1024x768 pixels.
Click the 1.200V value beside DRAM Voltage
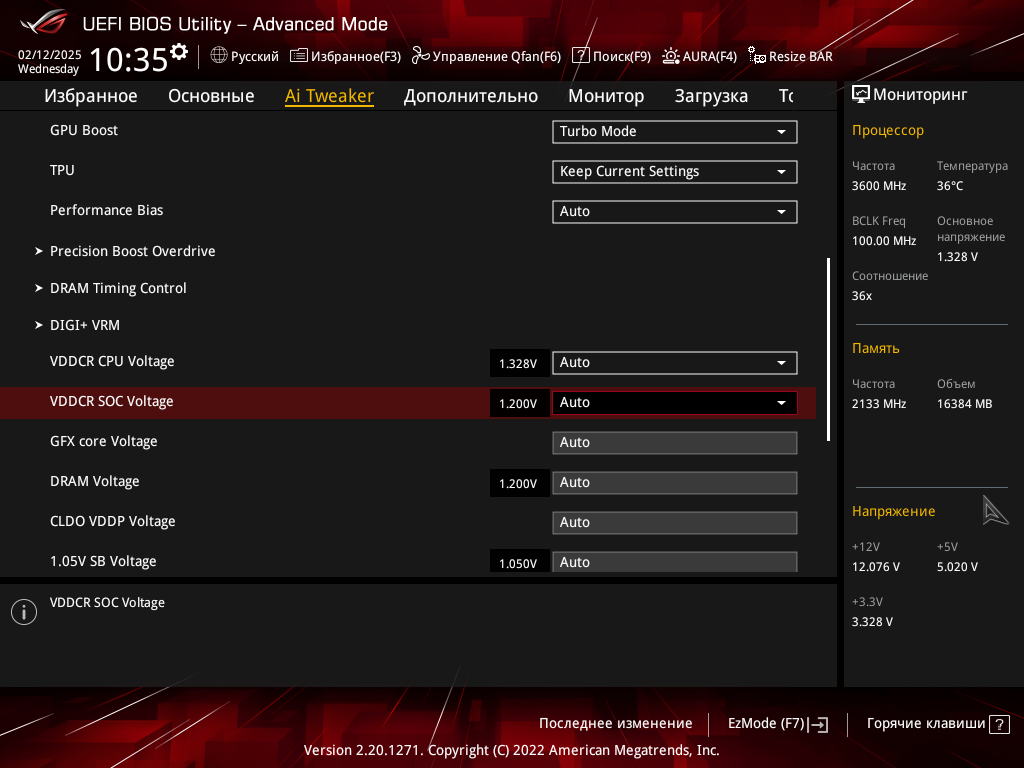point(519,484)
